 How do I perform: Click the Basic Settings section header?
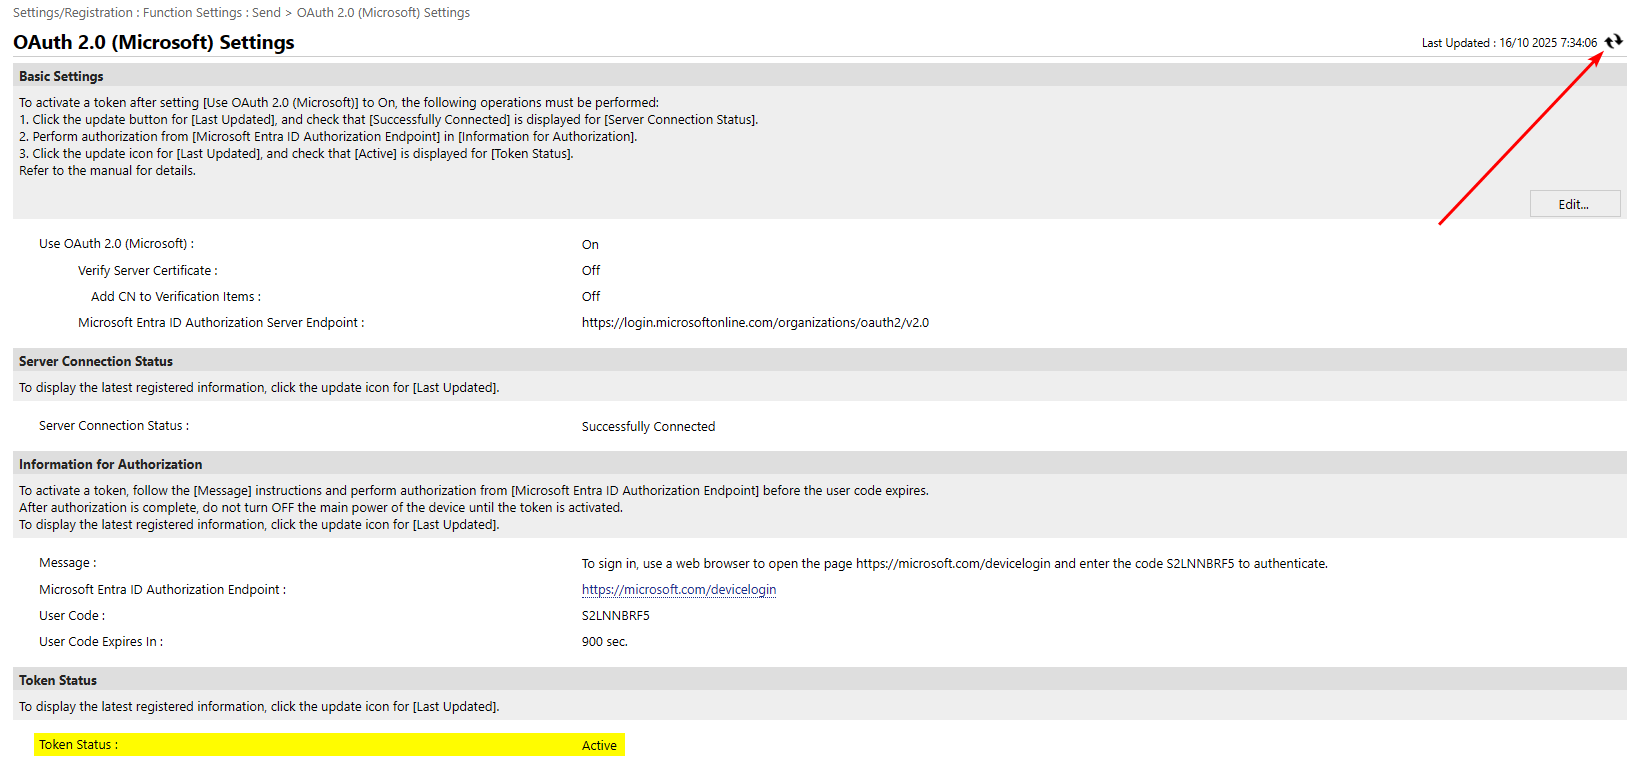click(x=61, y=76)
